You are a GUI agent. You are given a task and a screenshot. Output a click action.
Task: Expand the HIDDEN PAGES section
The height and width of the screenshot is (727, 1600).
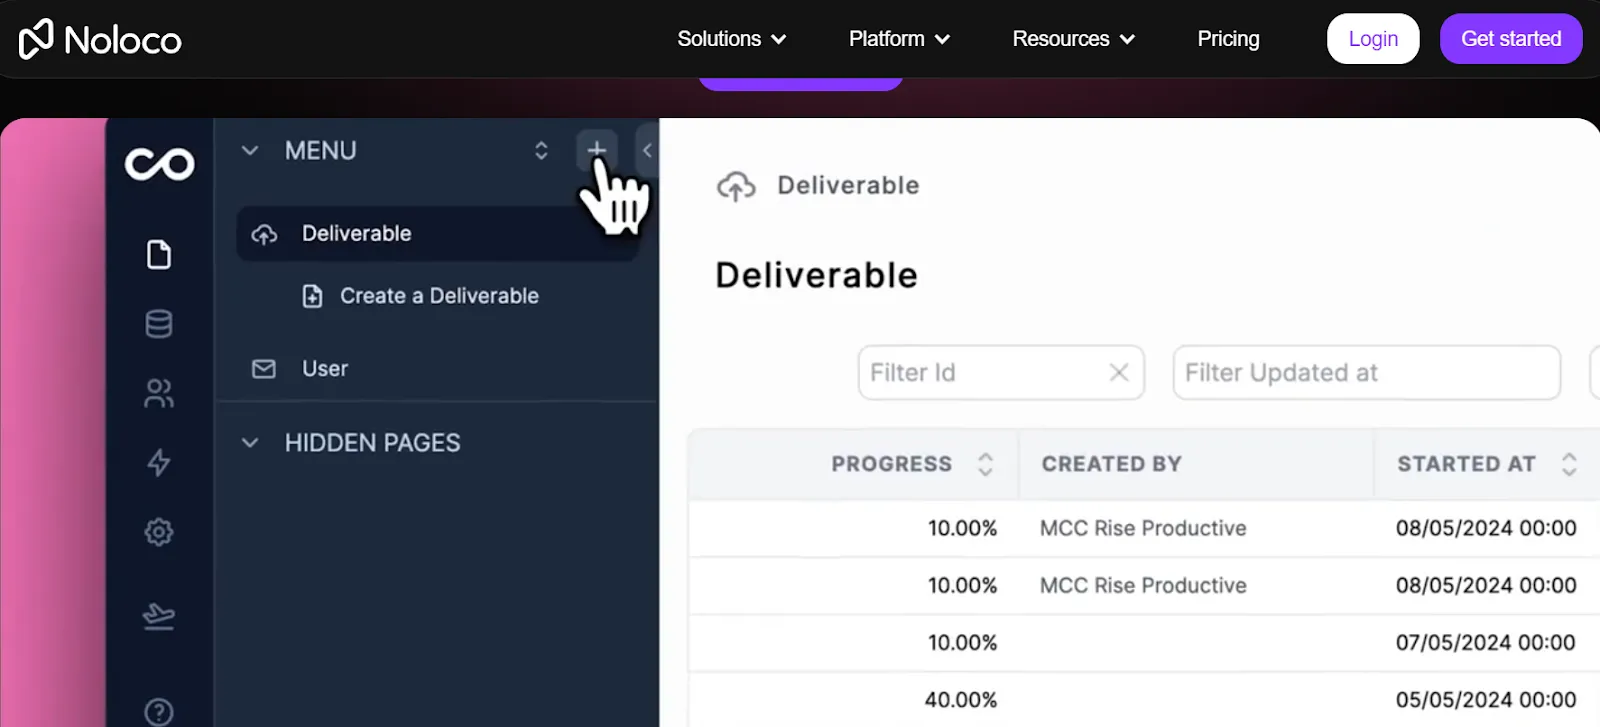pos(248,442)
